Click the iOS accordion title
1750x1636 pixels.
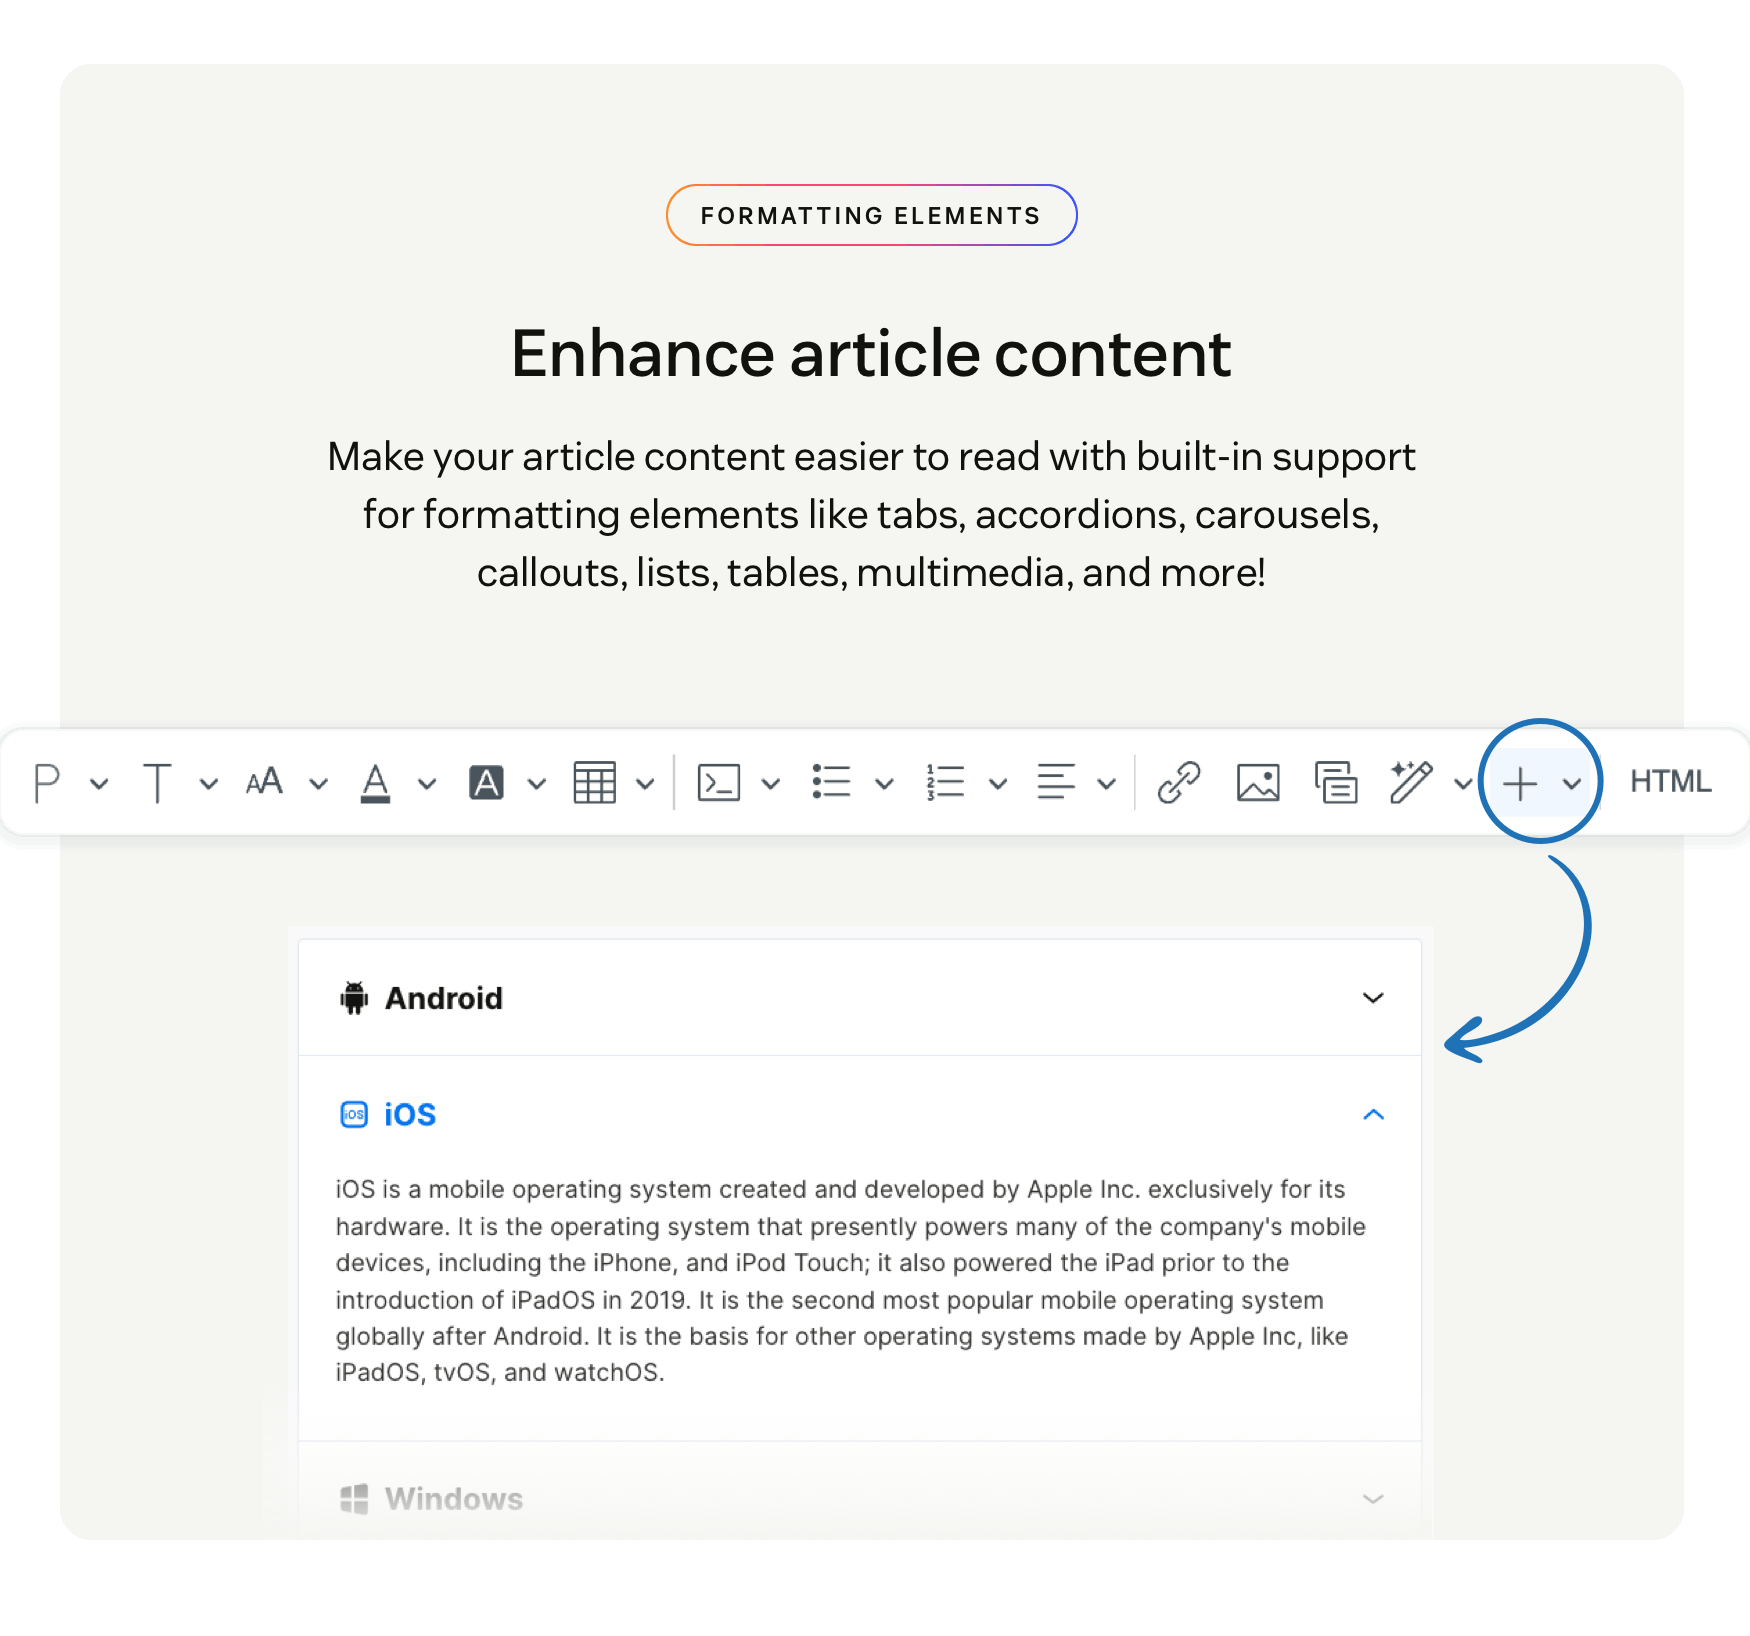(410, 1114)
